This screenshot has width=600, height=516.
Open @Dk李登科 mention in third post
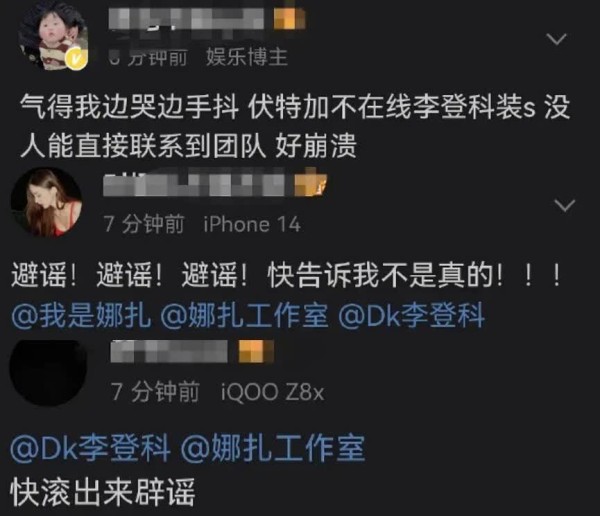click(x=90, y=448)
